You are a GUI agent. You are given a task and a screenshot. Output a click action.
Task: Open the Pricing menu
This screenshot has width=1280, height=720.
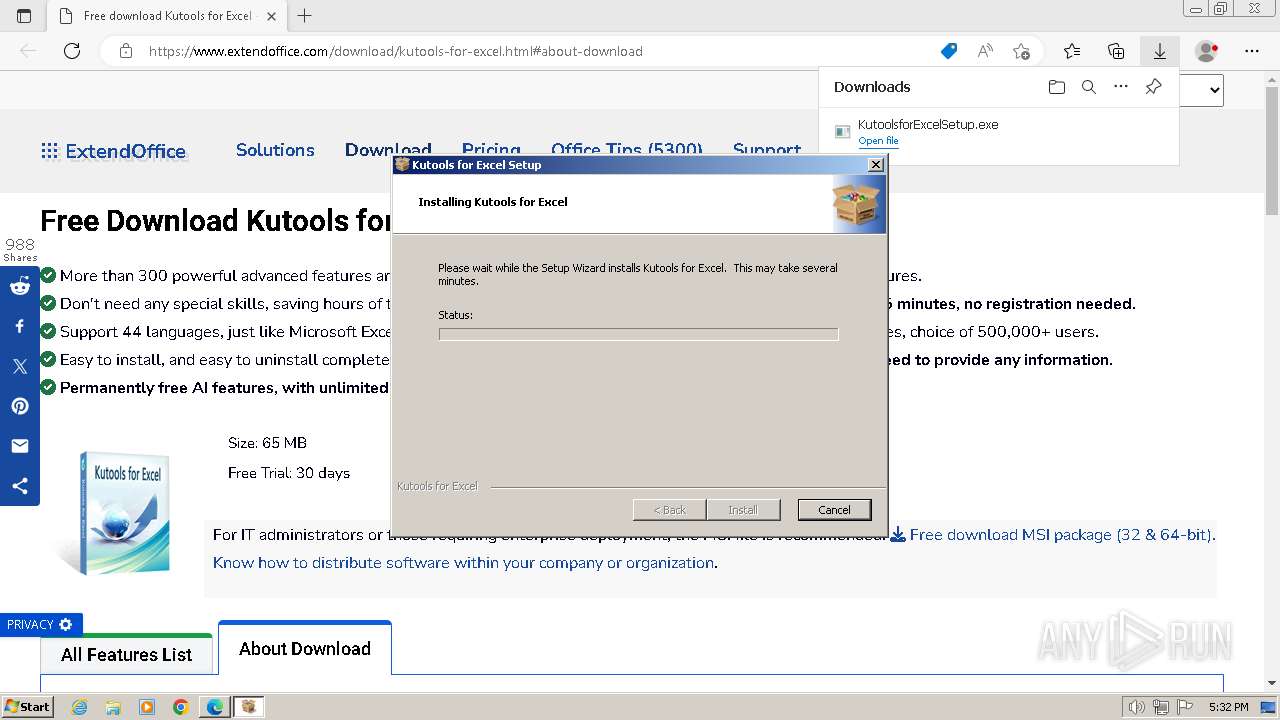point(491,150)
